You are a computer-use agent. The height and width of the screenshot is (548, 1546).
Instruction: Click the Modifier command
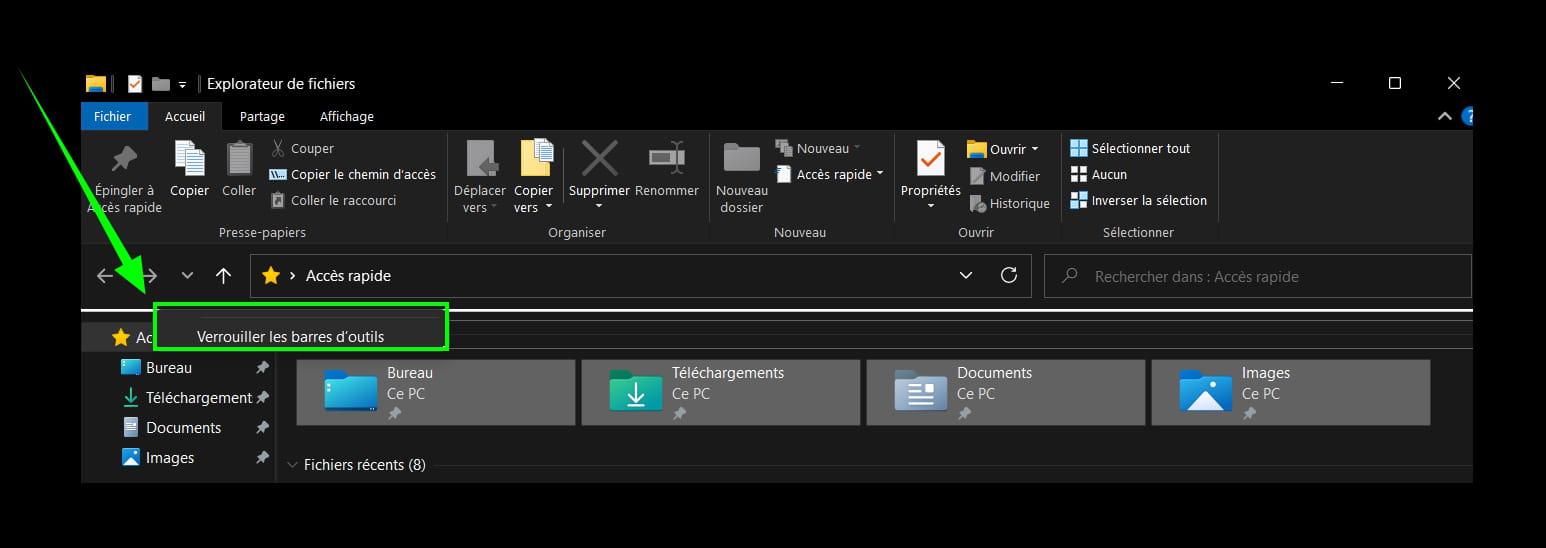[x=1005, y=176]
